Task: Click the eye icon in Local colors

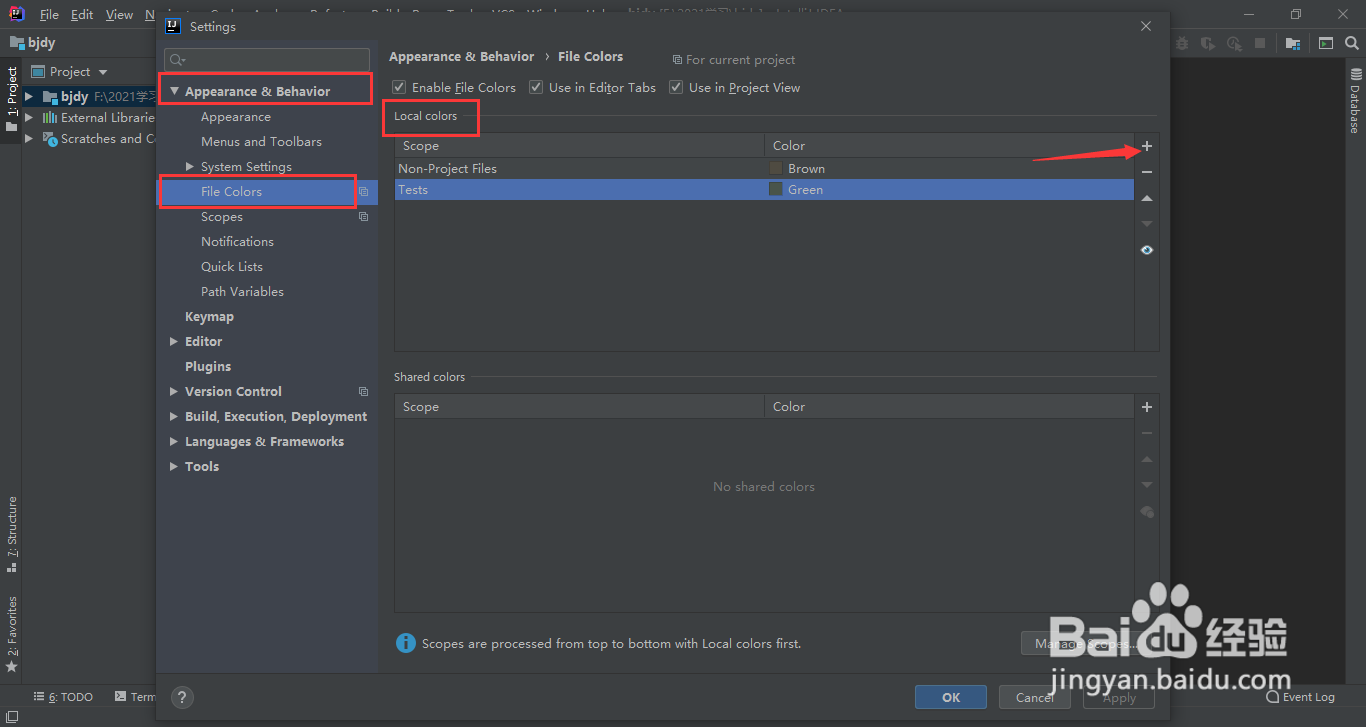Action: pos(1147,250)
